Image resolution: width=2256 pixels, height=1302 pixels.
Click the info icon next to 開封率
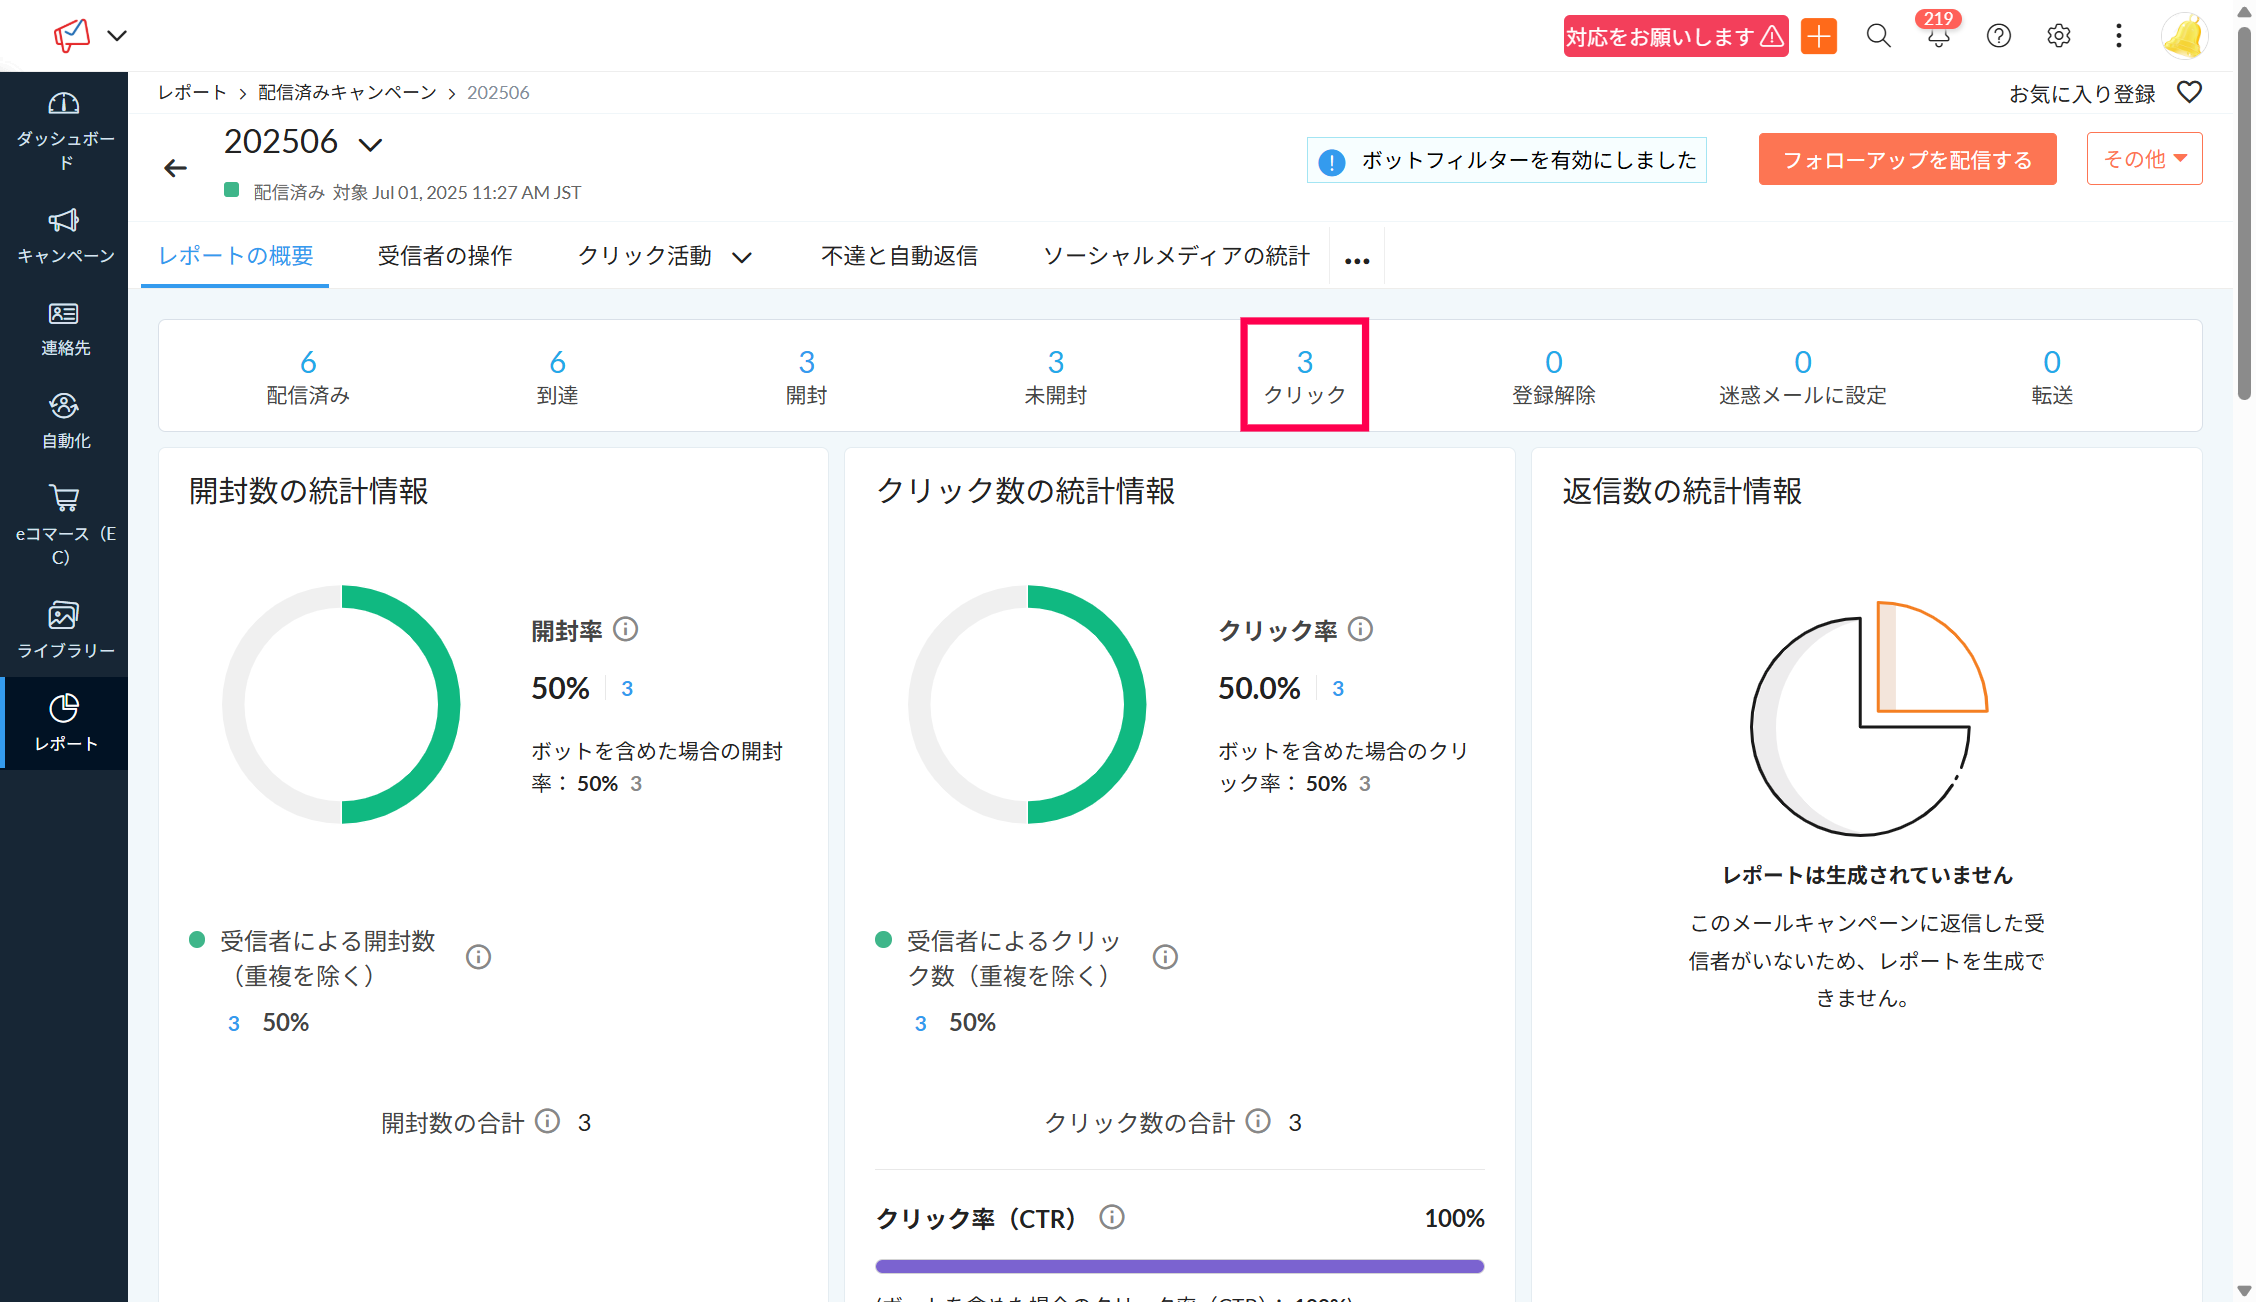point(625,629)
